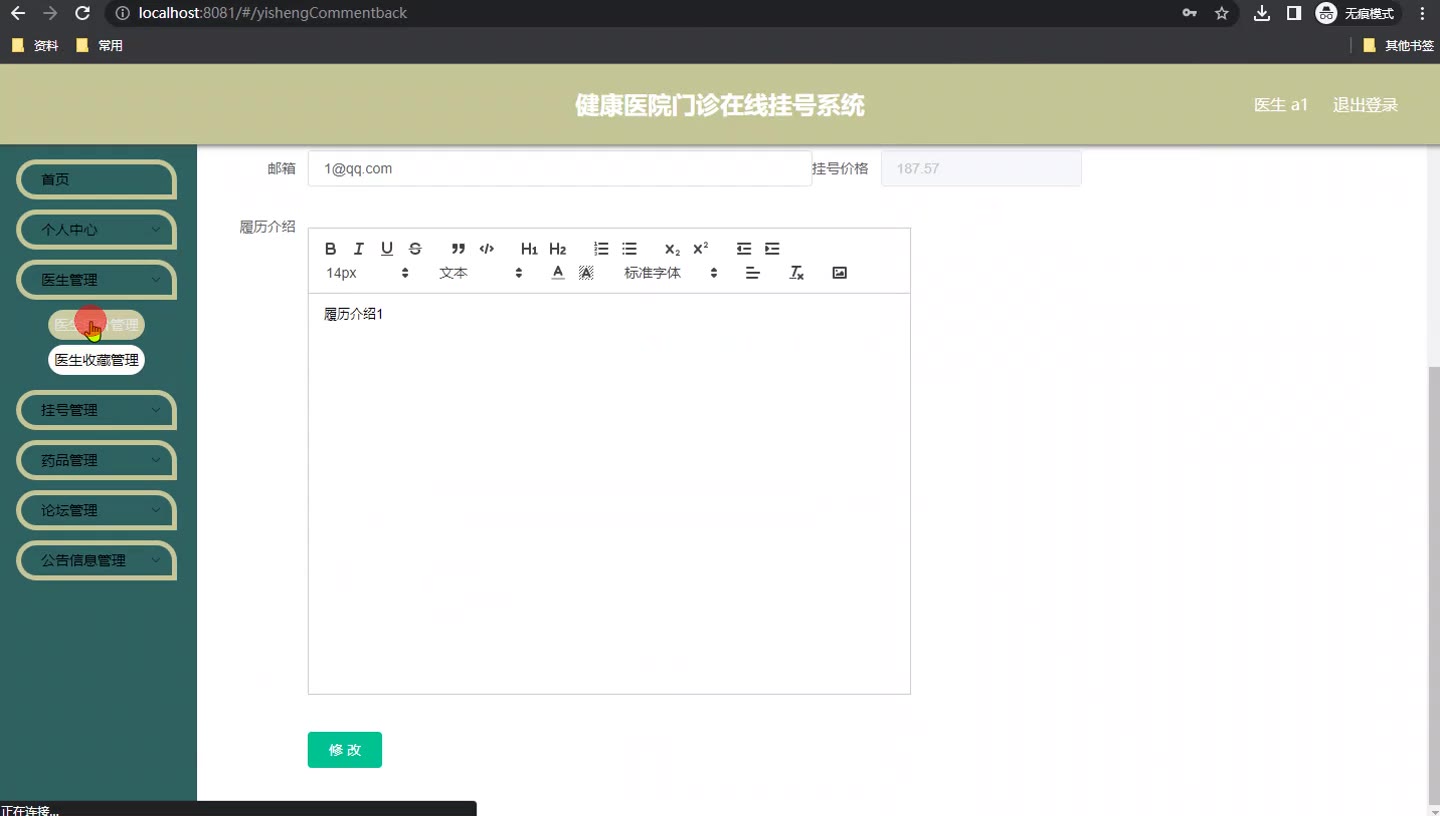The image size is (1440, 816).
Task: Open the text color picker
Action: pyautogui.click(x=558, y=273)
